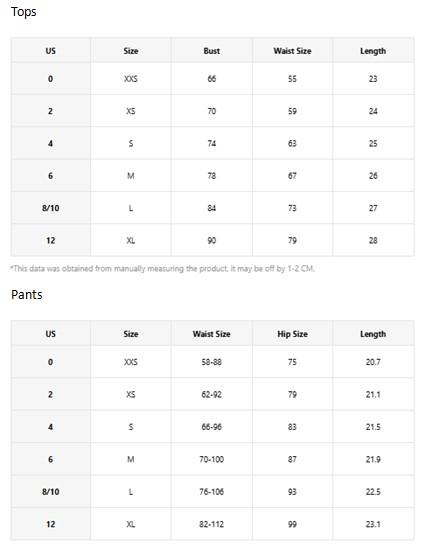The height and width of the screenshot is (550, 427).
Task: Select XXS size cell in Tops table
Action: (131, 79)
